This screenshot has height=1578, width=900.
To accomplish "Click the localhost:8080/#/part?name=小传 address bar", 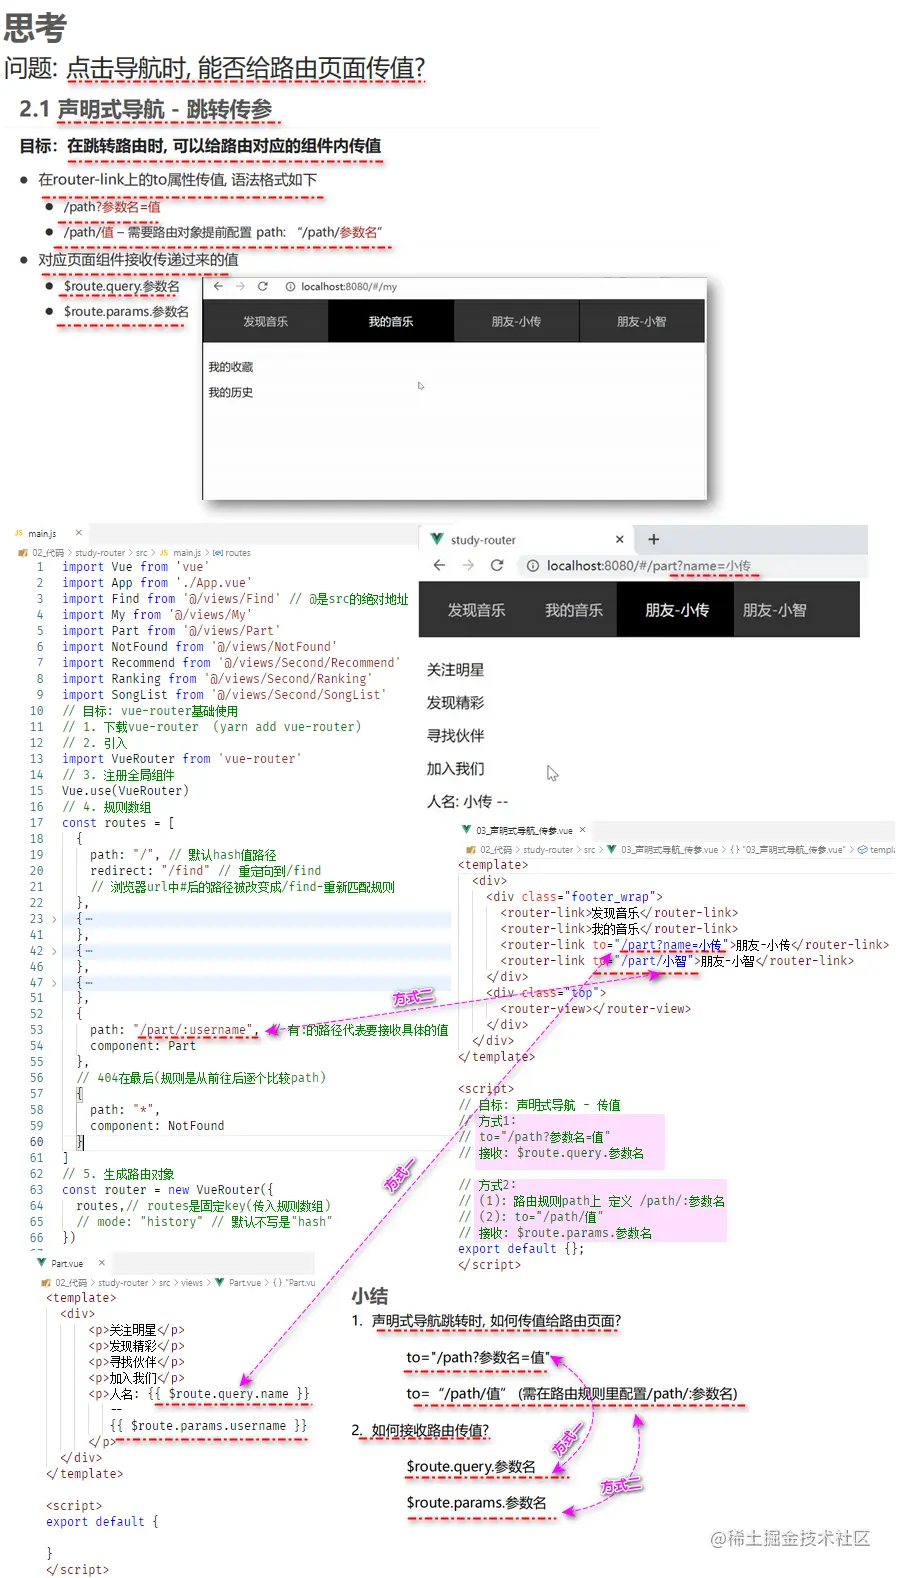I will 690,566.
